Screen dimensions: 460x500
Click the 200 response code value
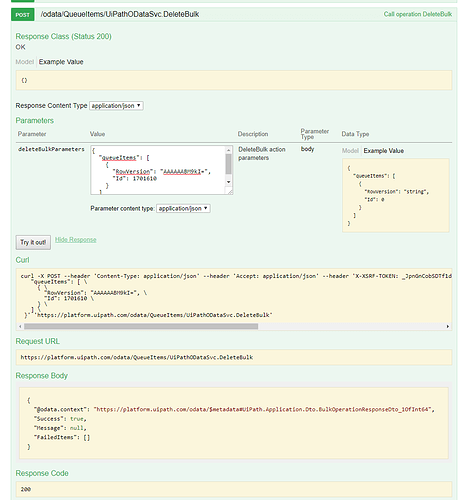pos(26,489)
